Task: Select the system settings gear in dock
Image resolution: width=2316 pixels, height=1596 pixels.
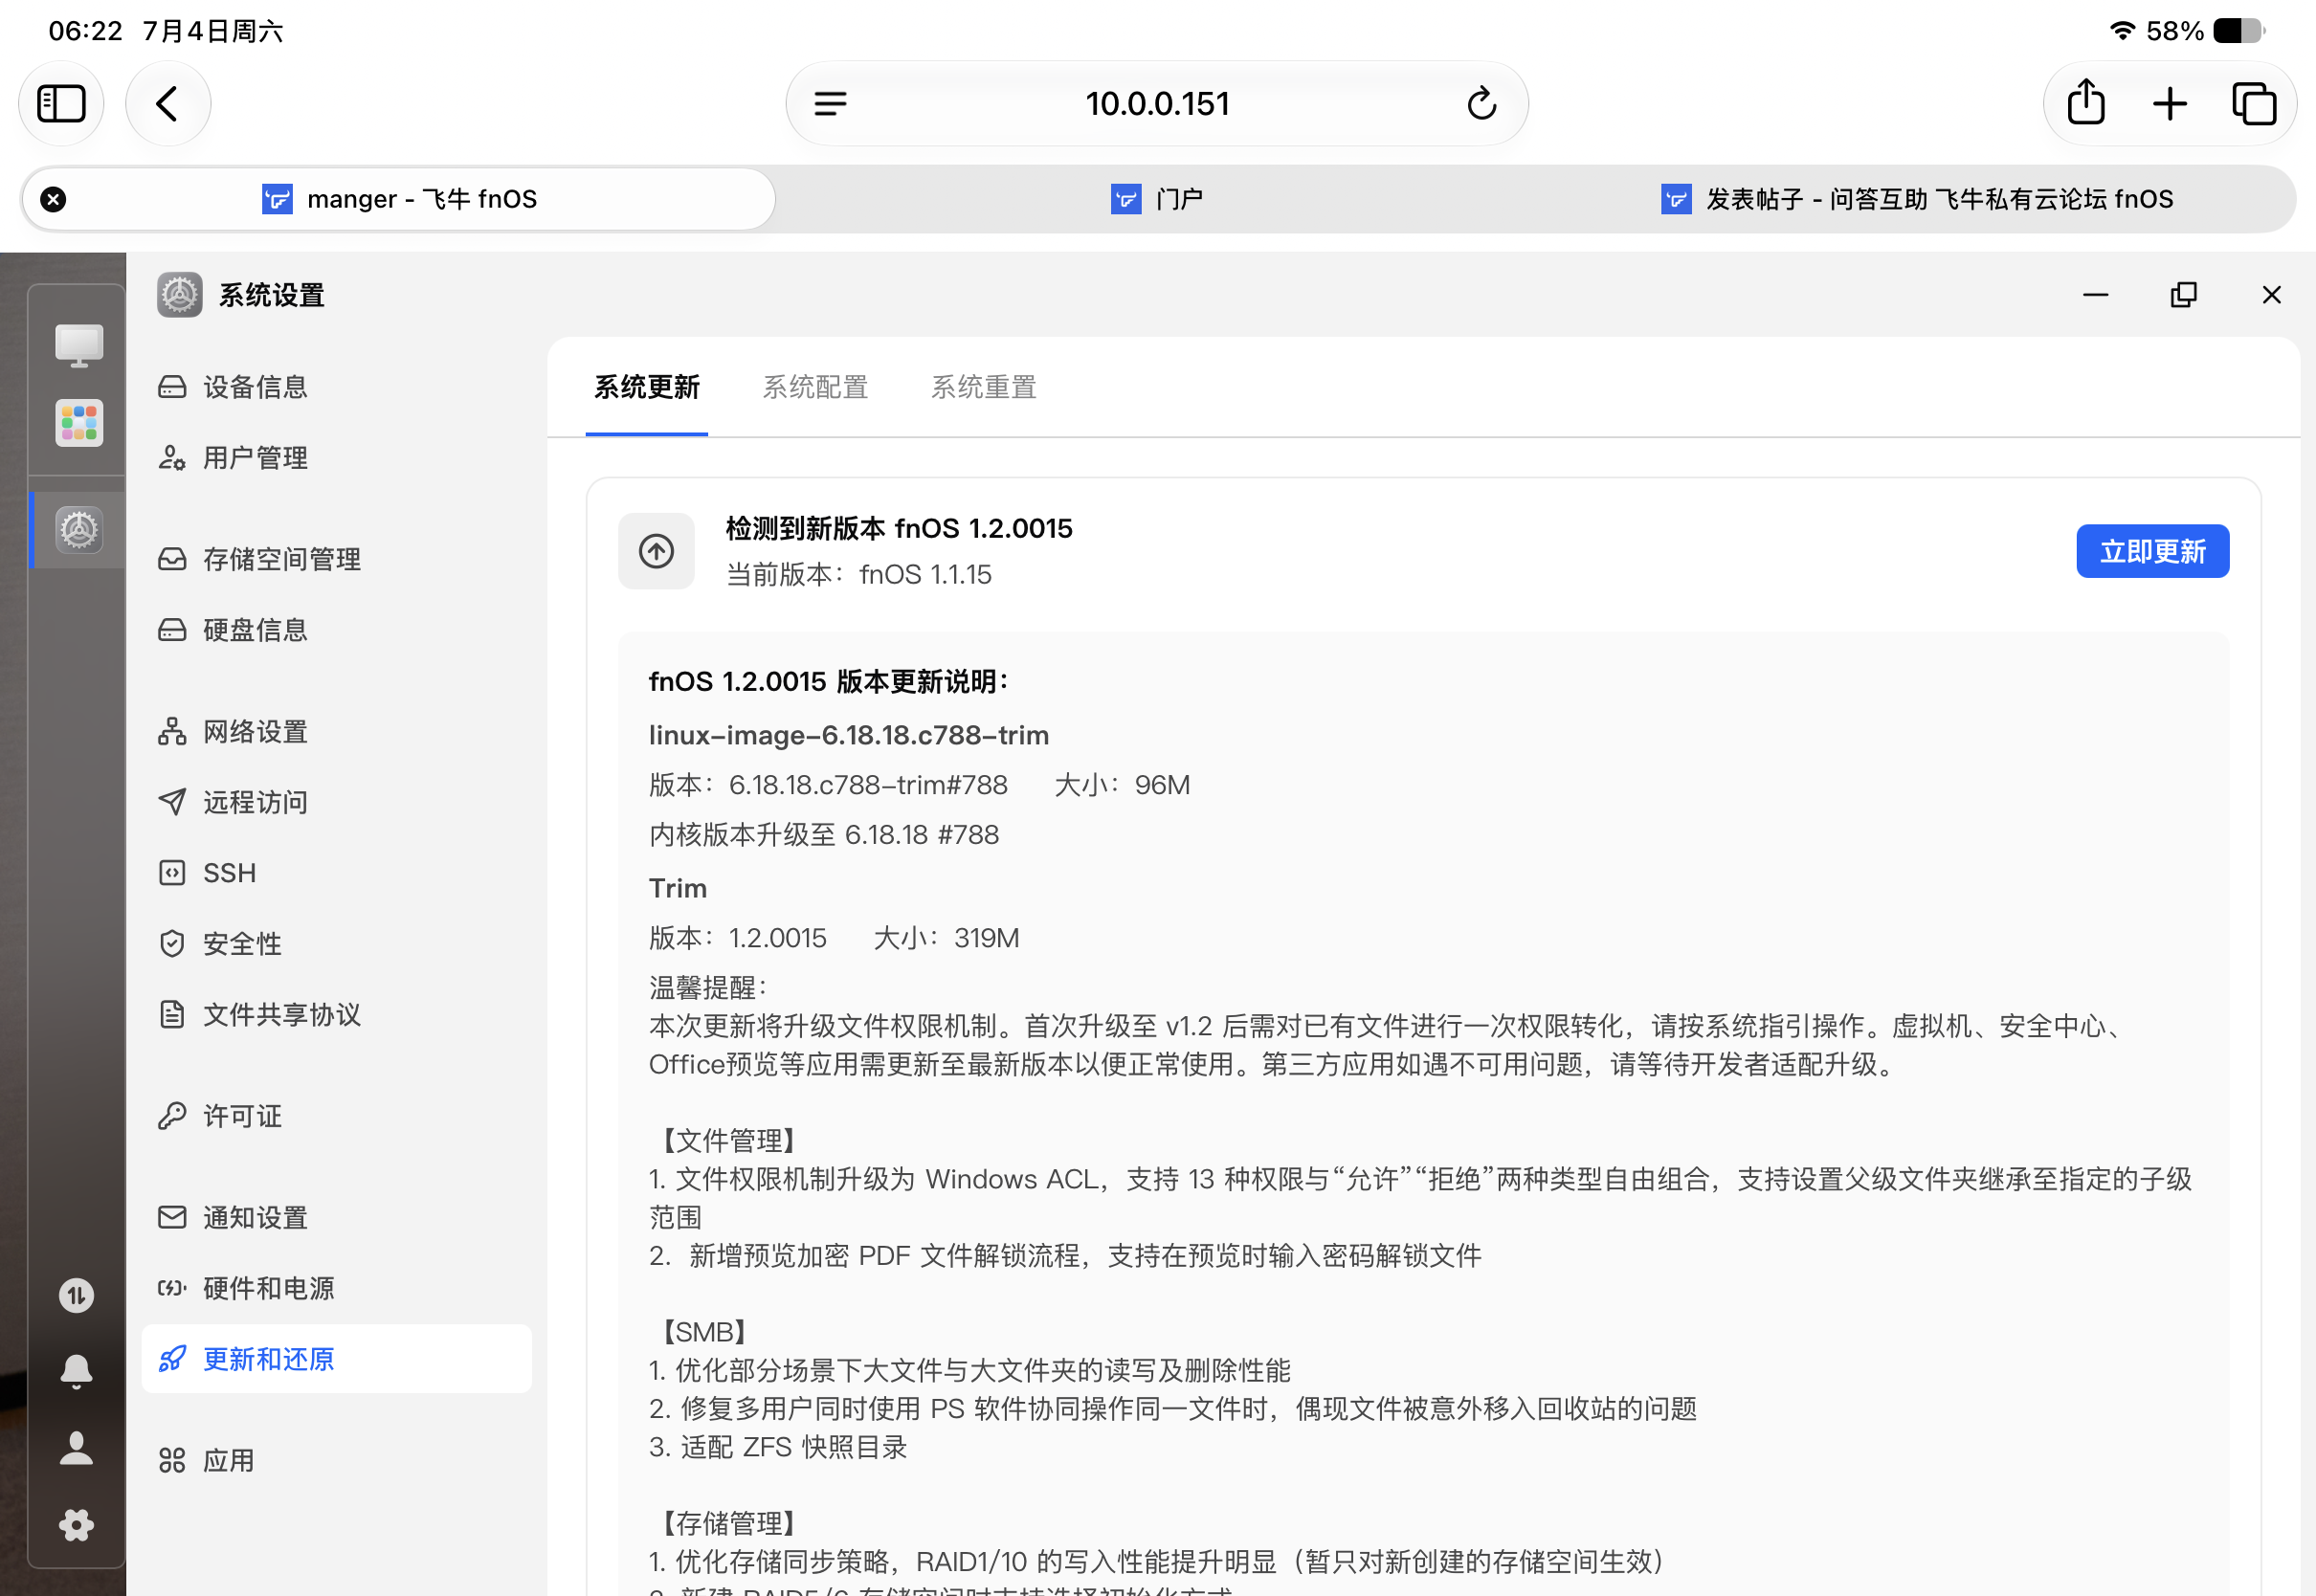Action: [x=79, y=530]
